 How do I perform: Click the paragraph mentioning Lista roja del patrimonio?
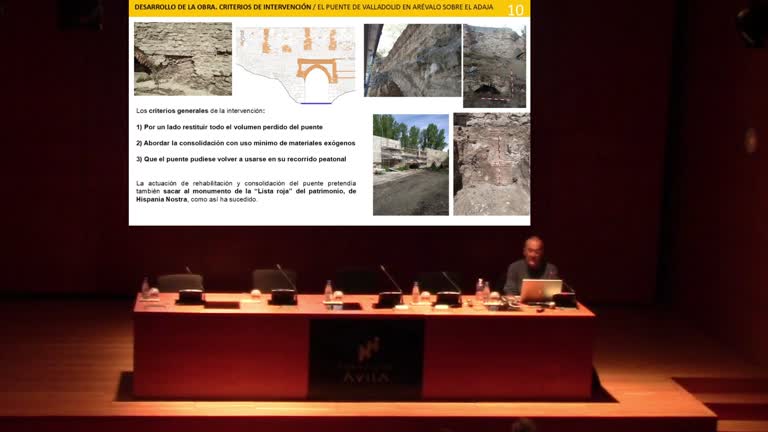click(246, 191)
